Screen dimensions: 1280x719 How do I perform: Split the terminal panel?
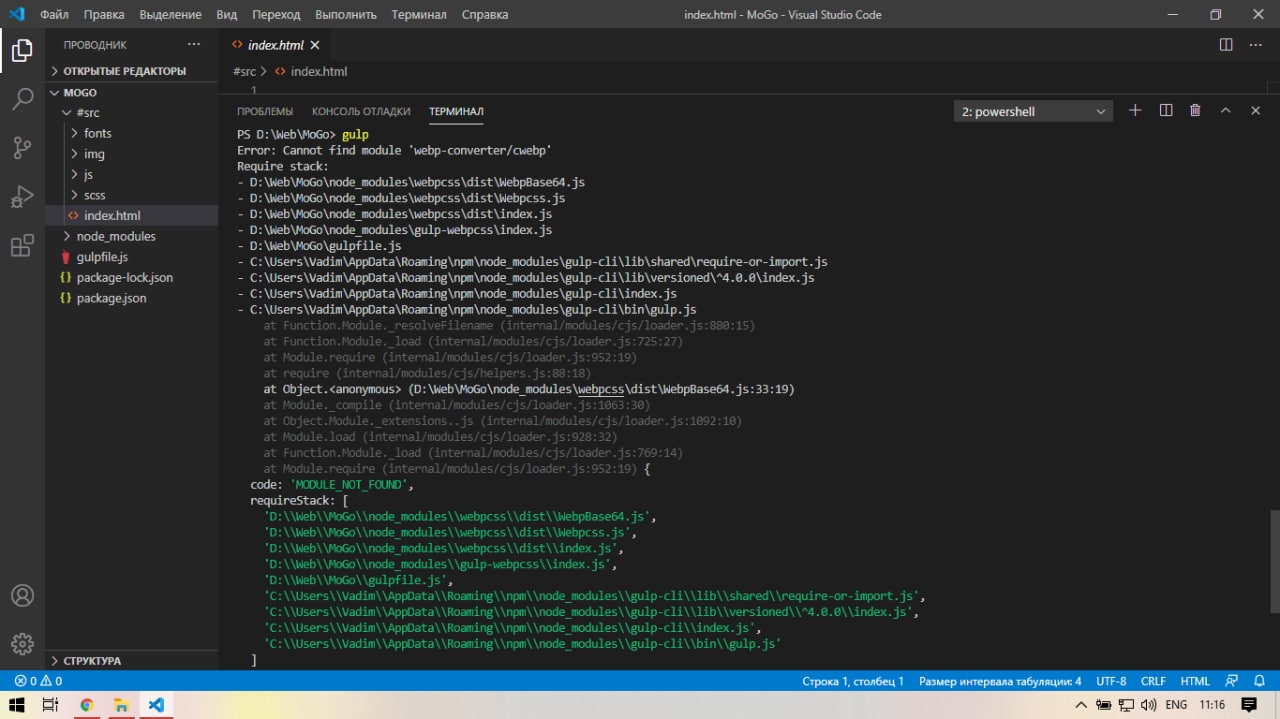1165,111
